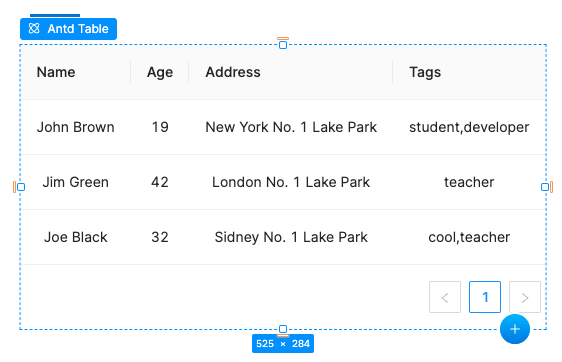The width and height of the screenshot is (562, 362).
Task: Click the Antd Table component label
Action: click(68, 29)
